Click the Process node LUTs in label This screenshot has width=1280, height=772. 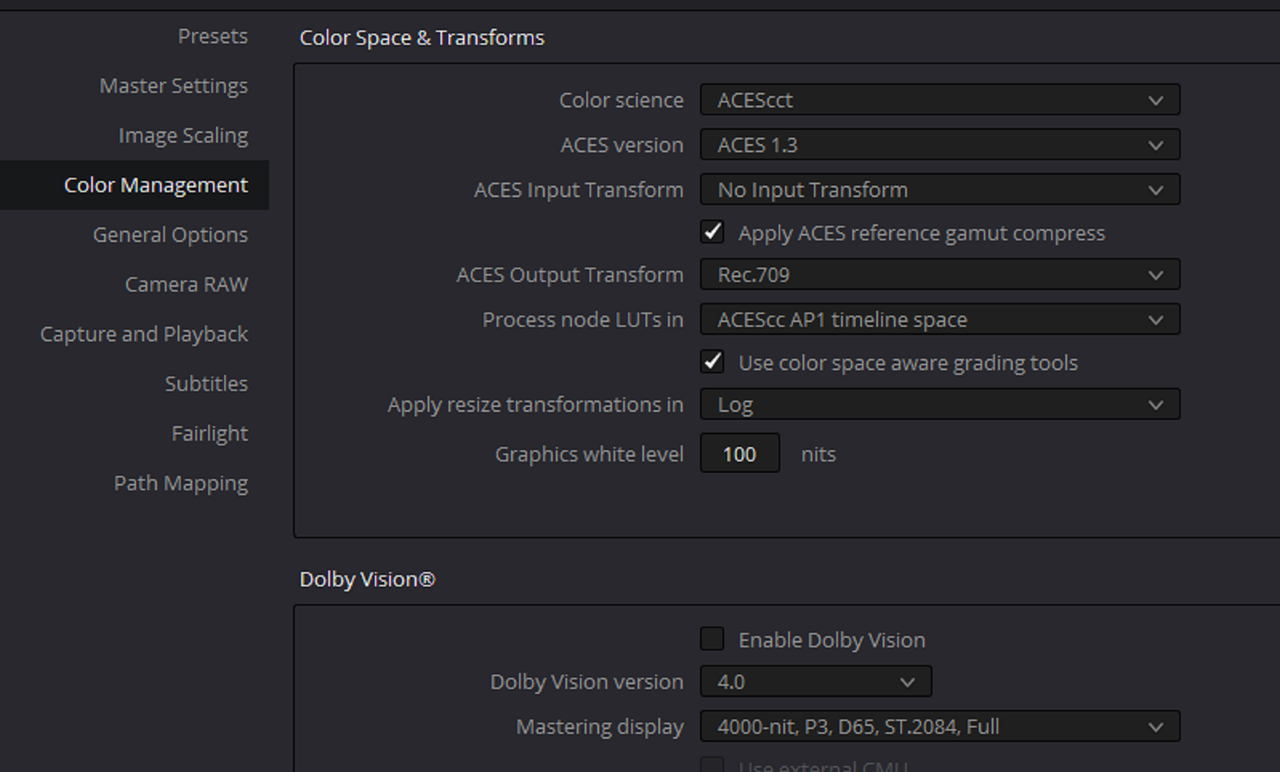click(x=583, y=320)
